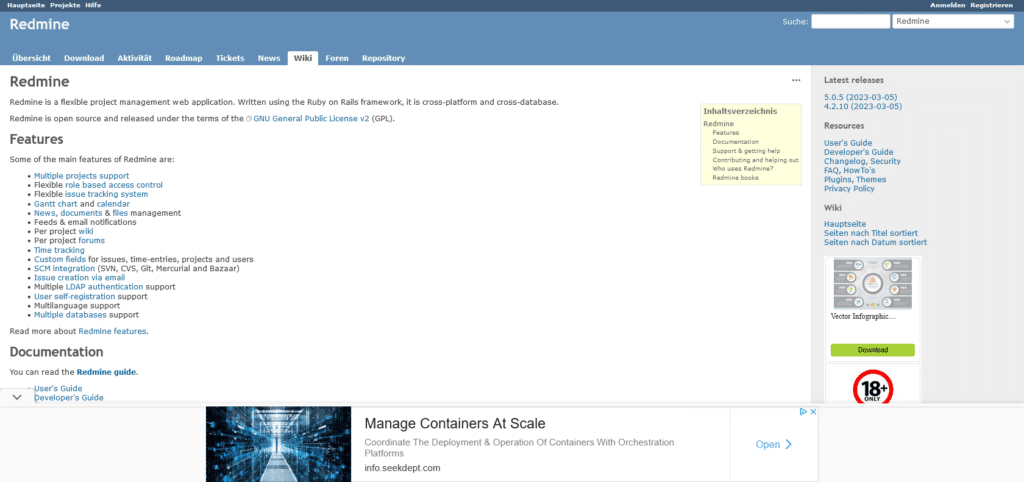Open the Roadmap tab
This screenshot has width=1024, height=482.
coord(183,58)
